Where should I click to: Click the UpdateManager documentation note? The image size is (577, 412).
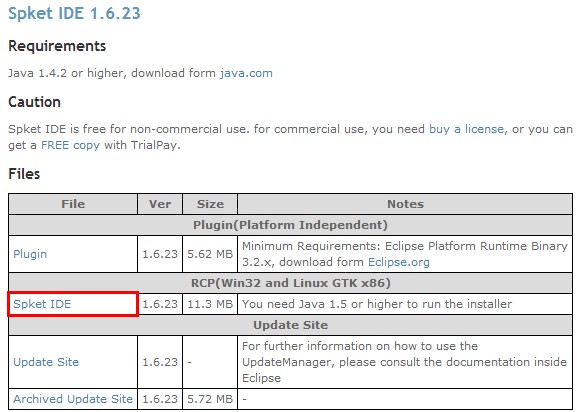[404, 362]
